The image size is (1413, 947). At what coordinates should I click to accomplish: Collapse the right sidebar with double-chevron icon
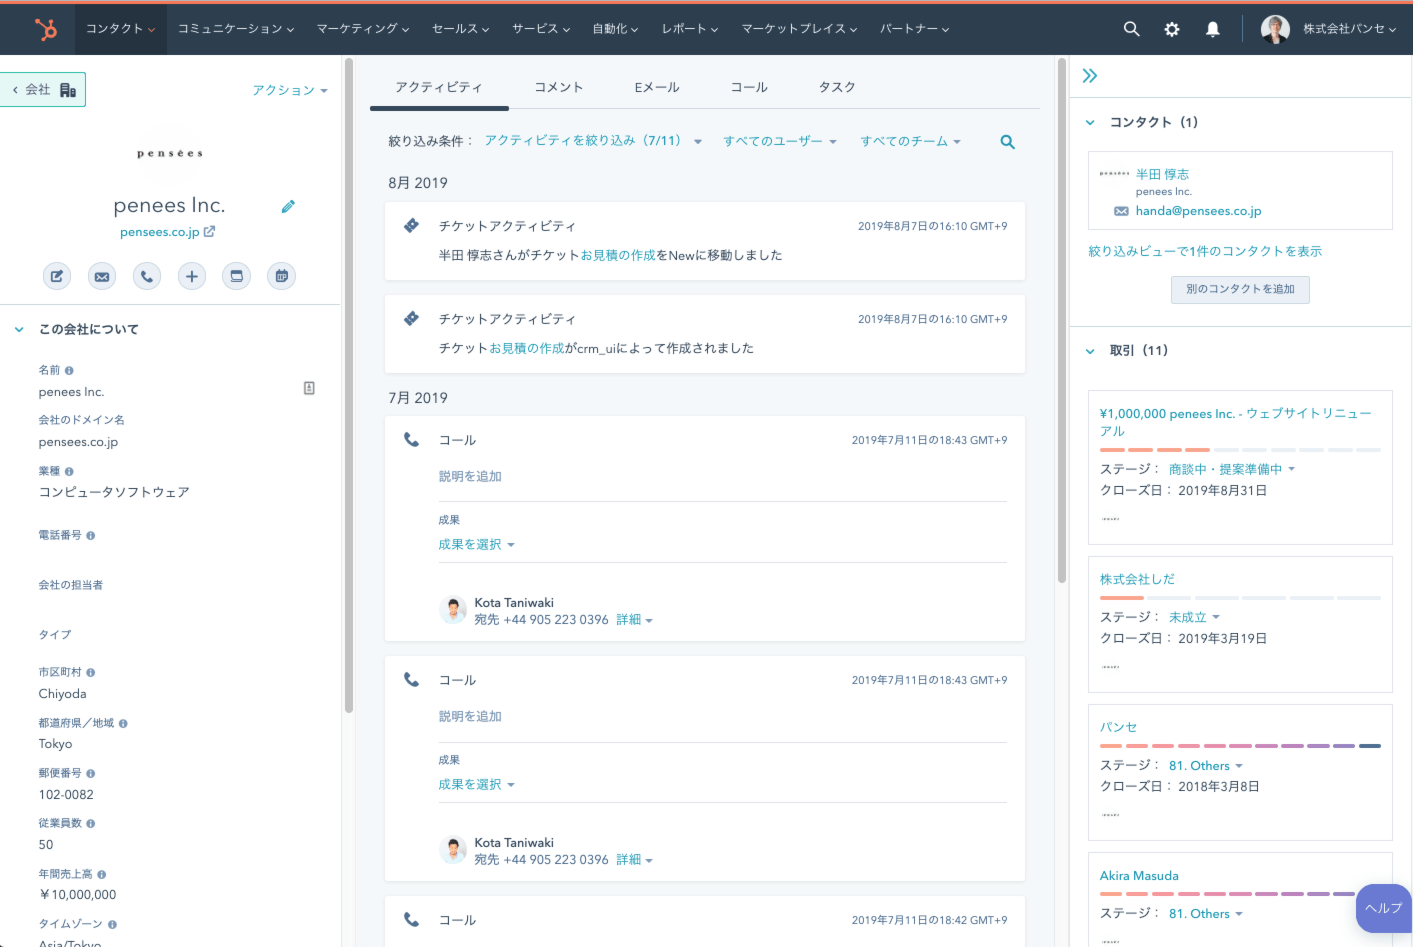1090,76
